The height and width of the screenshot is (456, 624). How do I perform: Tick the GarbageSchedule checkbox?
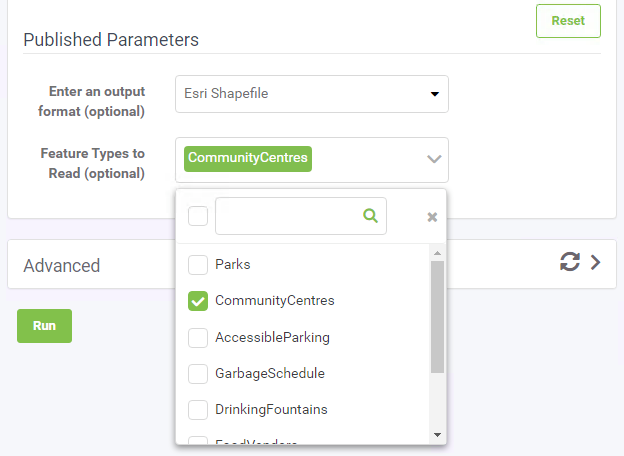[198, 374]
